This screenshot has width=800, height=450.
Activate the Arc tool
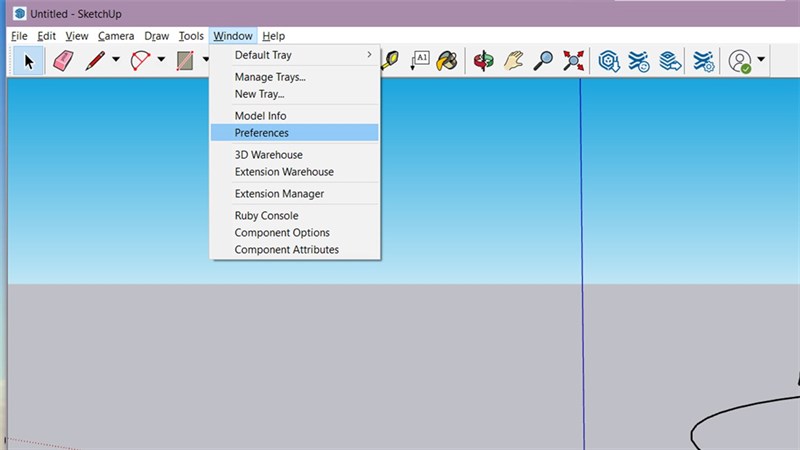pos(140,61)
